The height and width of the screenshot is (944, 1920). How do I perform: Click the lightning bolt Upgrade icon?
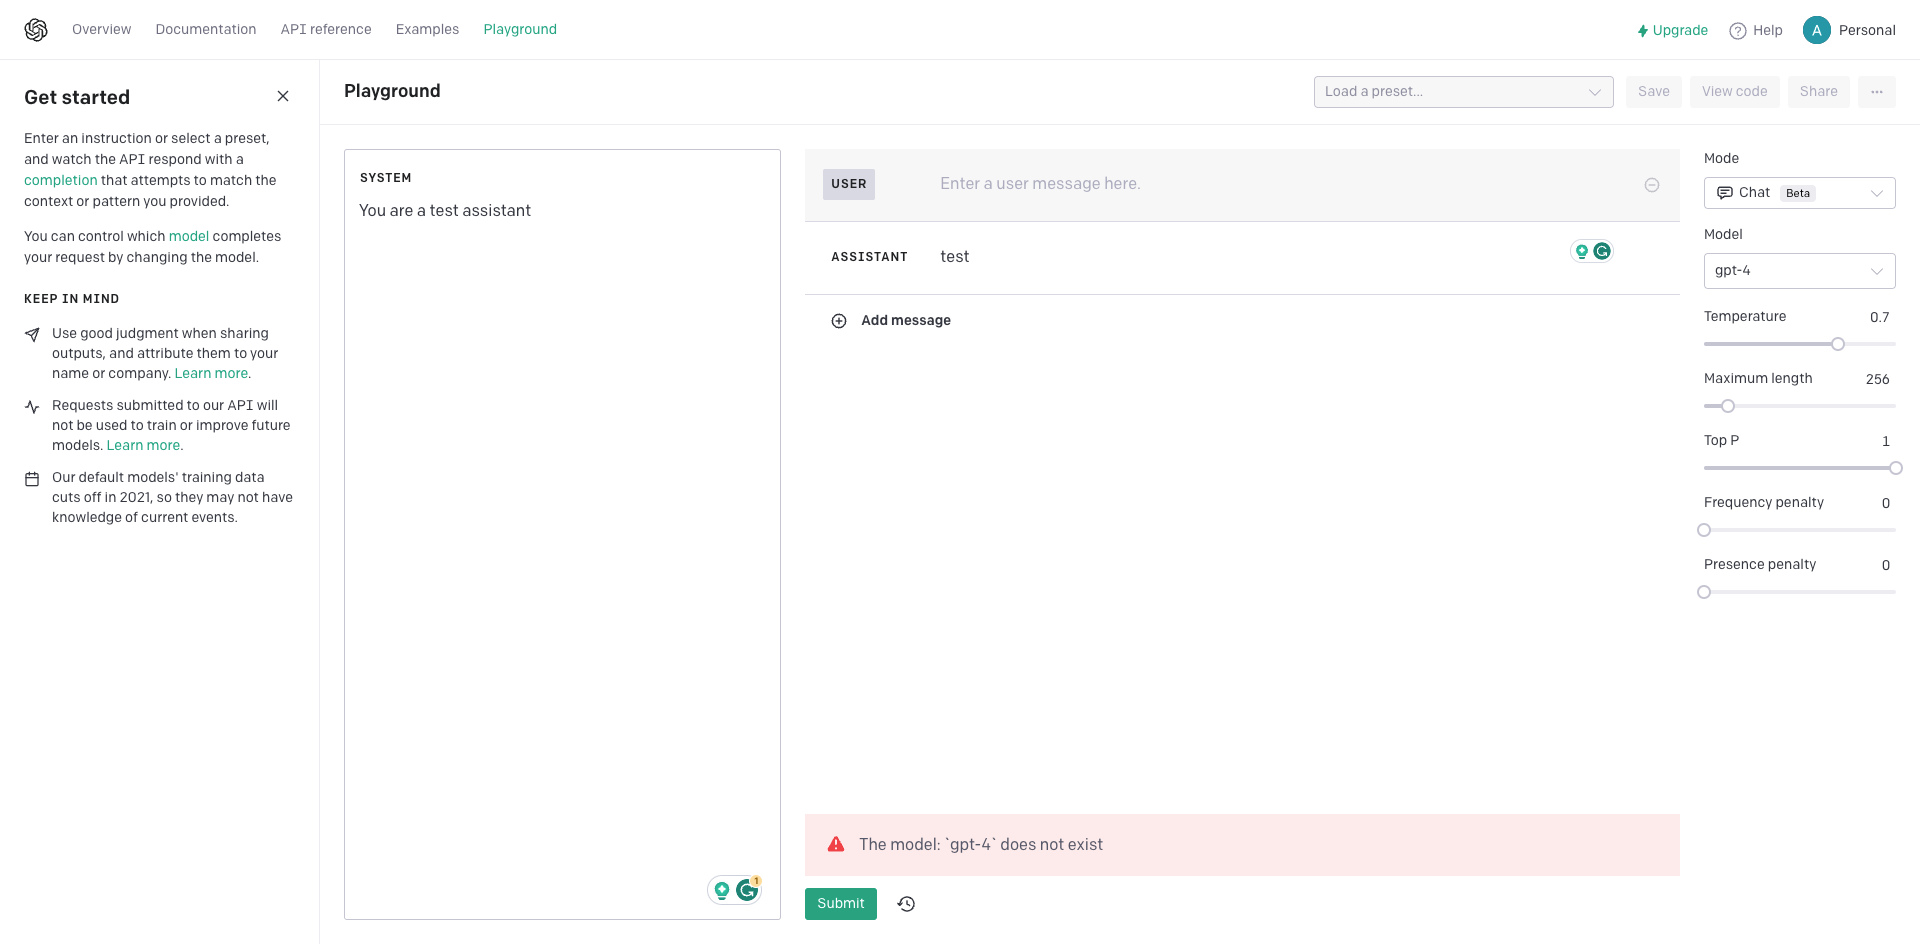(x=1642, y=31)
